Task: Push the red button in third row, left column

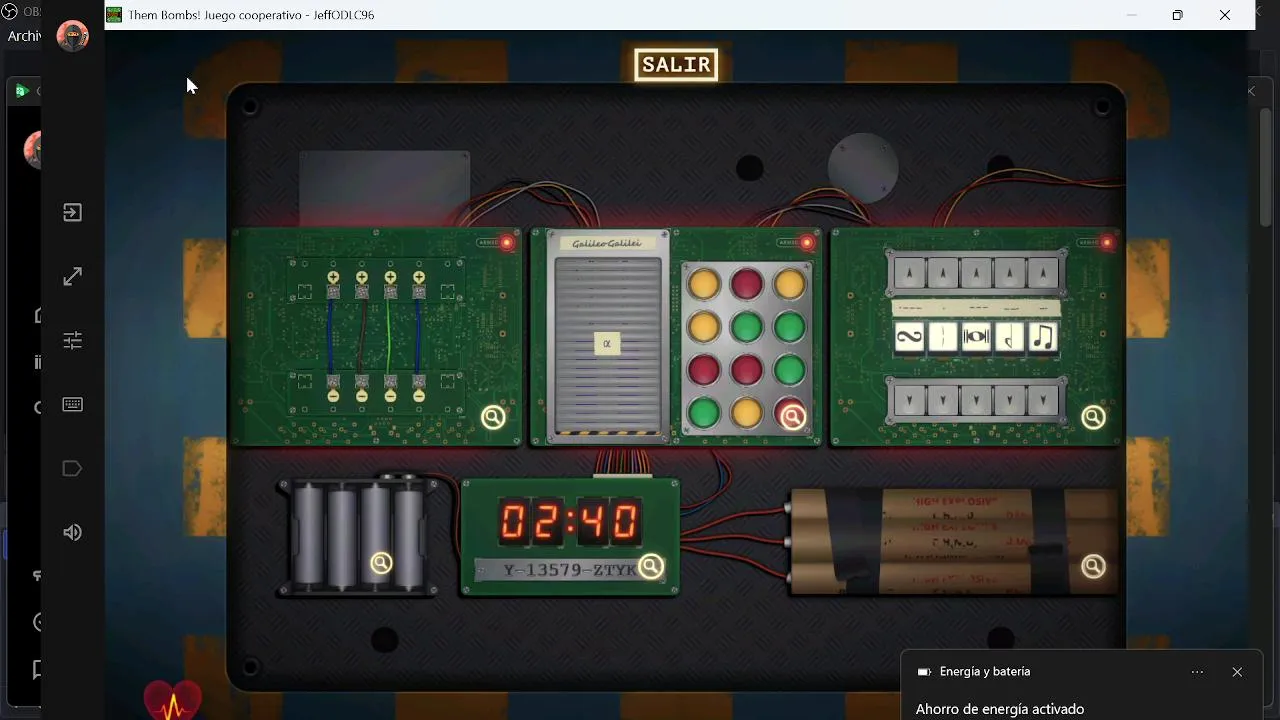Action: tap(704, 369)
